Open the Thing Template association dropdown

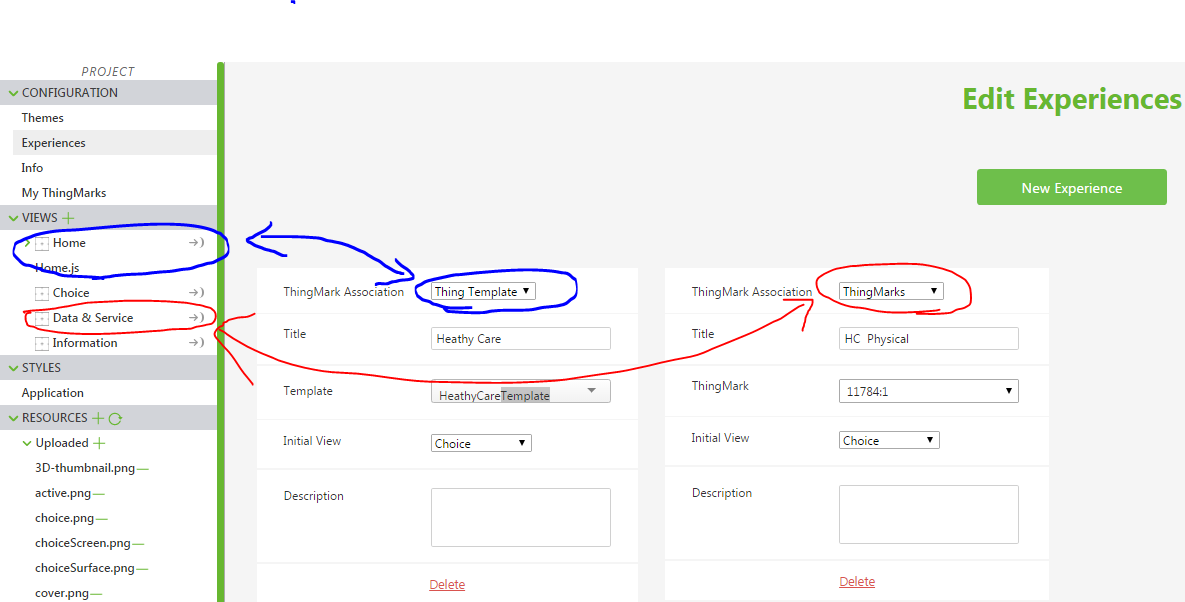pyautogui.click(x=483, y=292)
